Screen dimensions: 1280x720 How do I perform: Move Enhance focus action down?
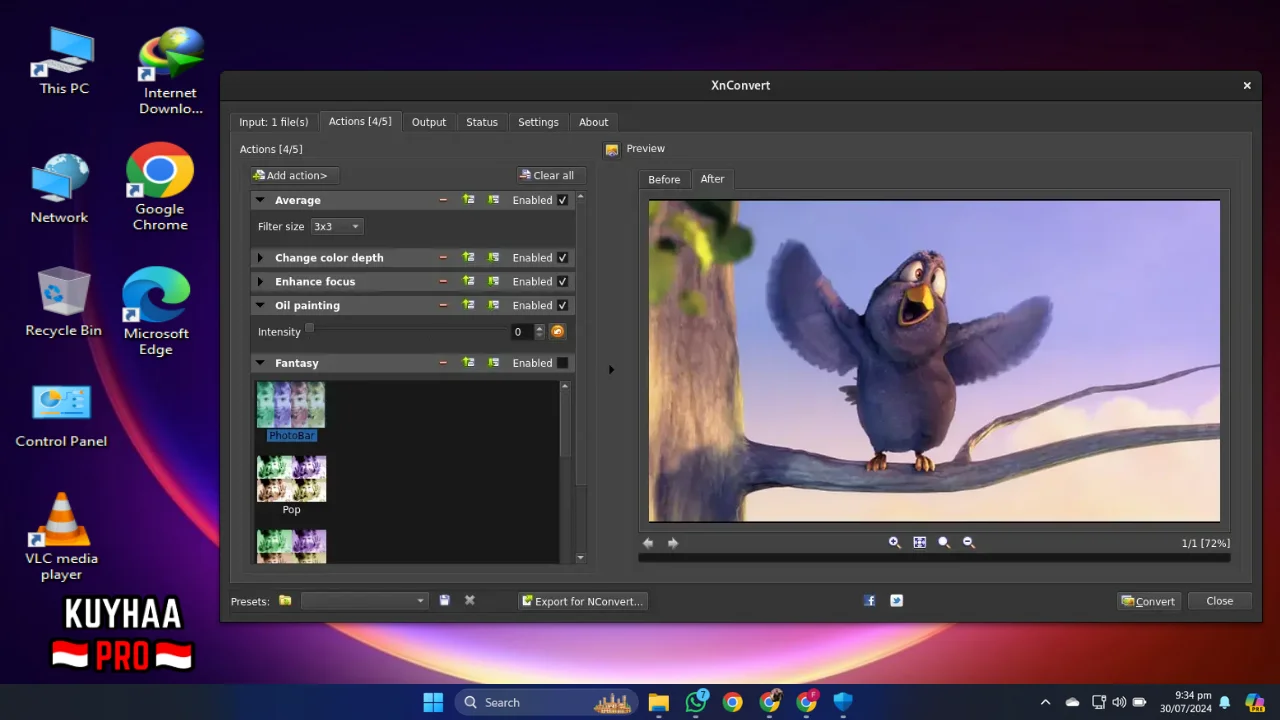(493, 281)
